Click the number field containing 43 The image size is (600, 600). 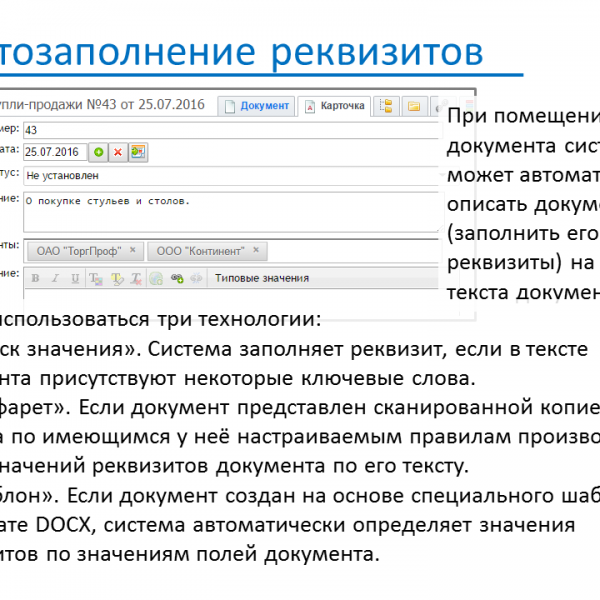[230, 130]
